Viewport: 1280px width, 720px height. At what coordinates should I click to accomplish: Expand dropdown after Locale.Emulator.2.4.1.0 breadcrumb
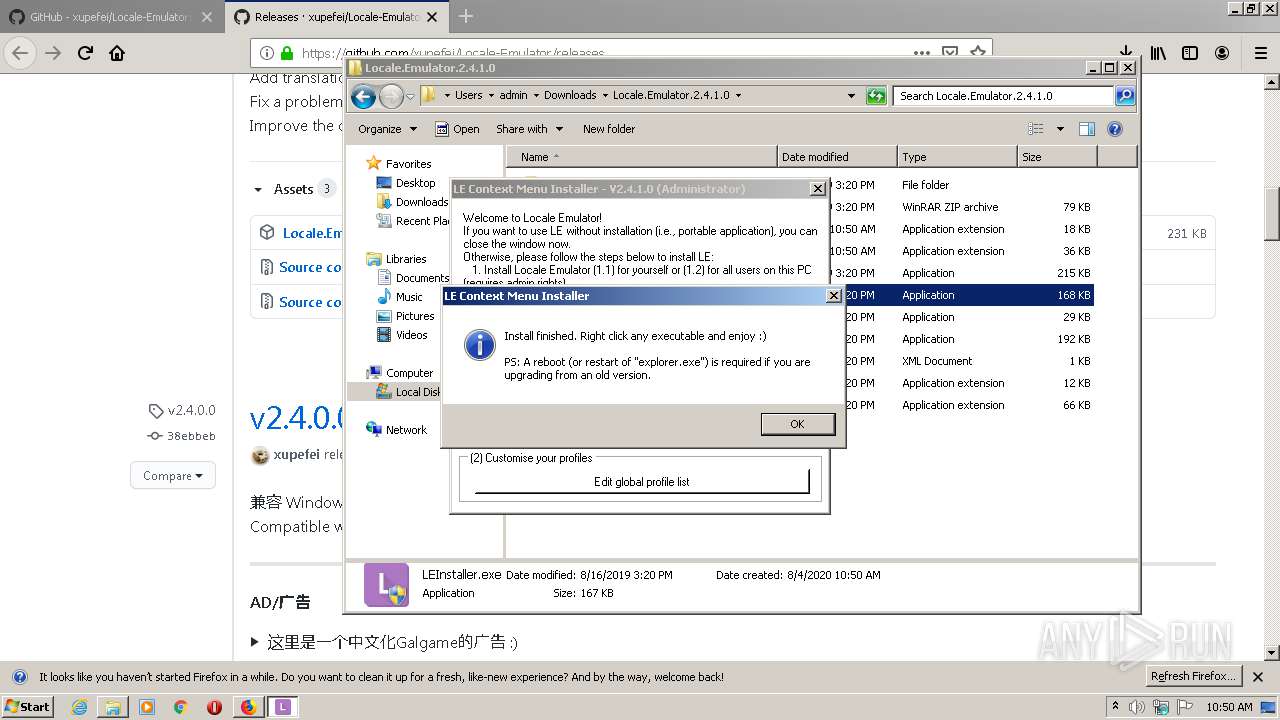tap(739, 96)
